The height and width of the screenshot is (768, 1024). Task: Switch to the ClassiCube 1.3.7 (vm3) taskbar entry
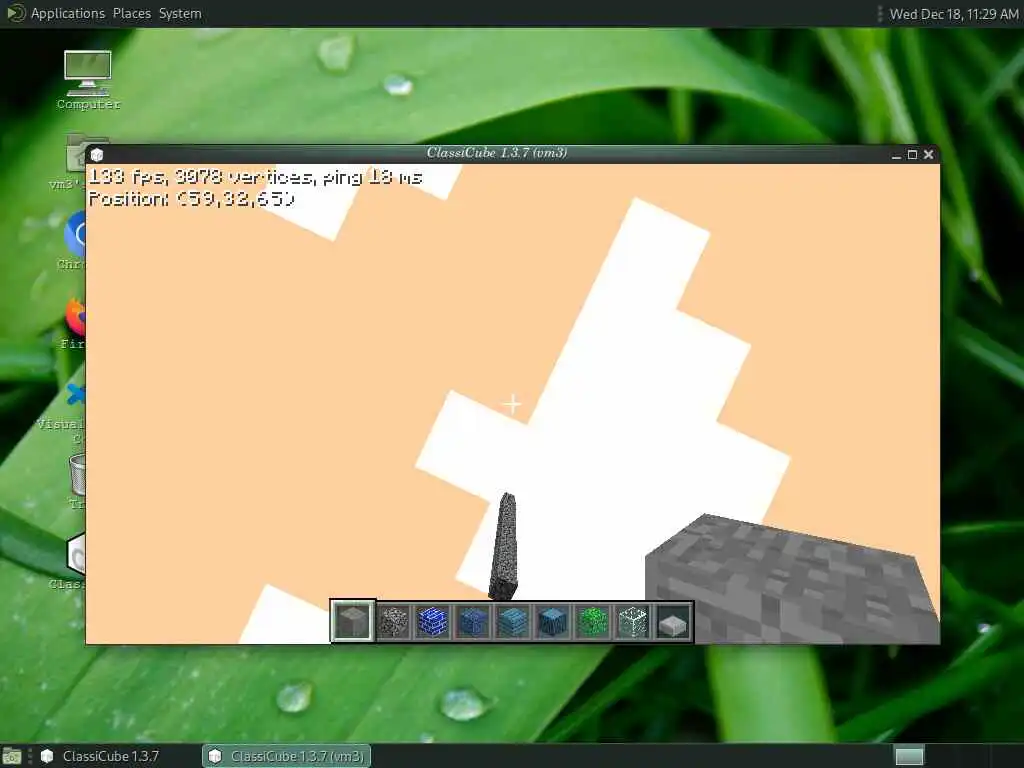[x=287, y=756]
